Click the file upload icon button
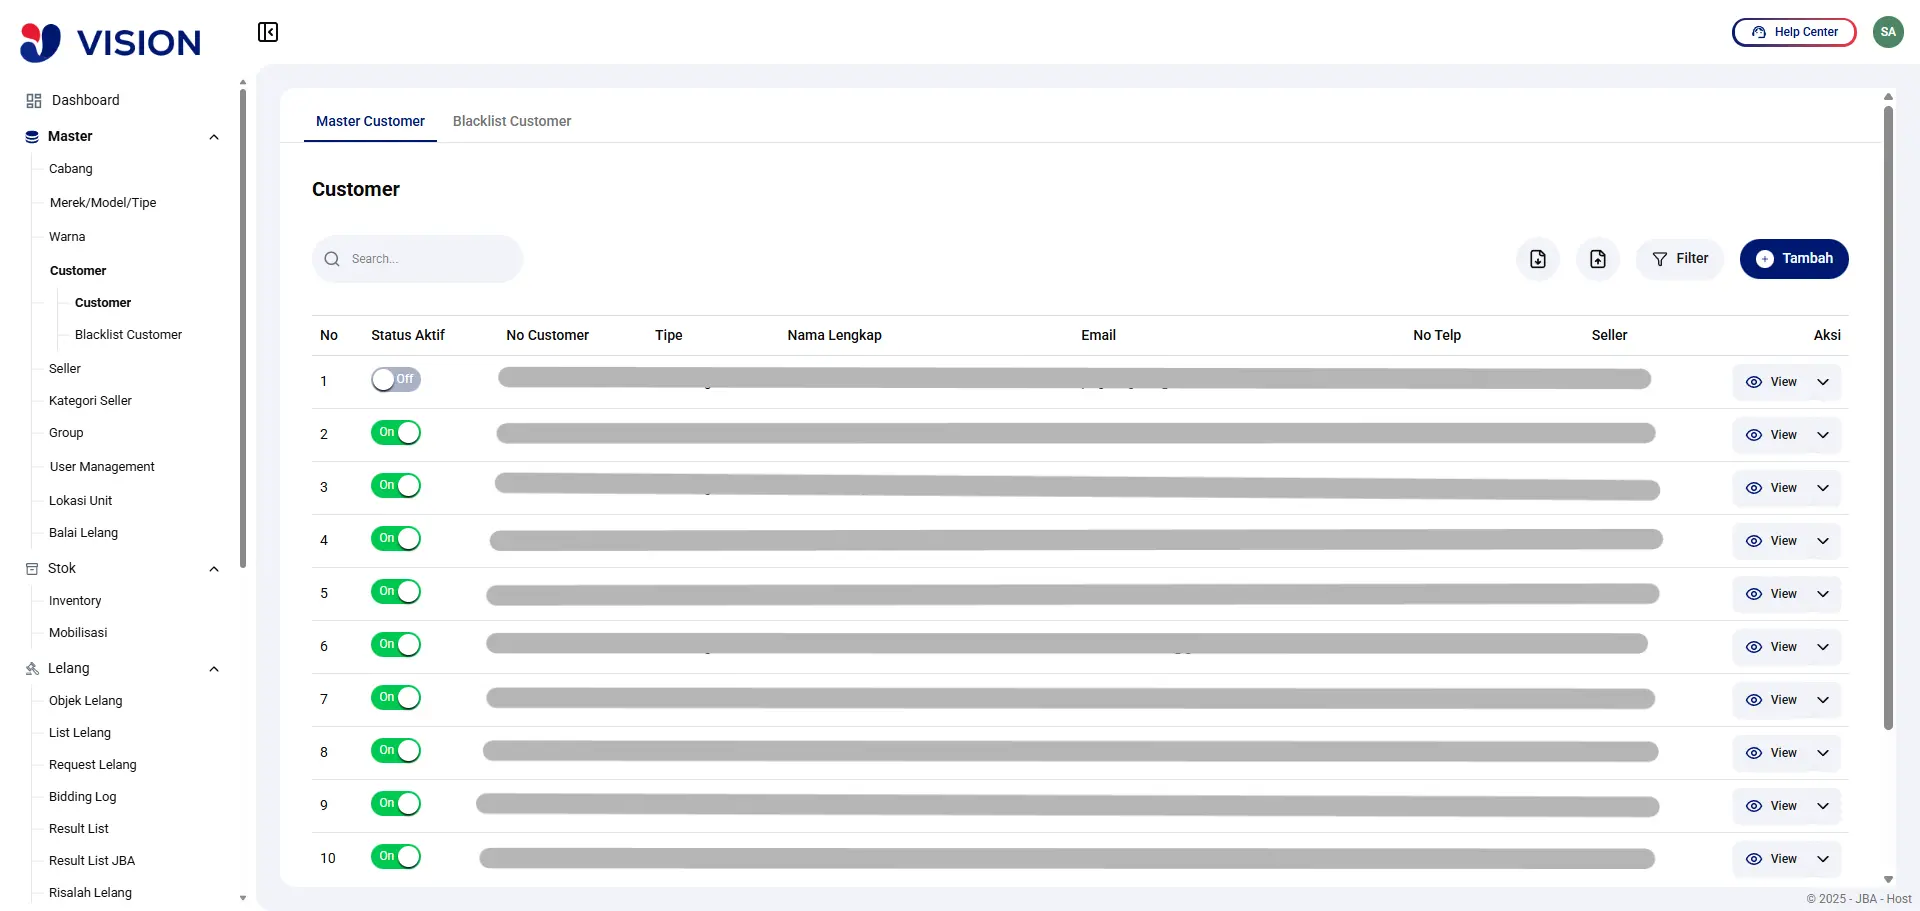1920x911 pixels. (1597, 259)
